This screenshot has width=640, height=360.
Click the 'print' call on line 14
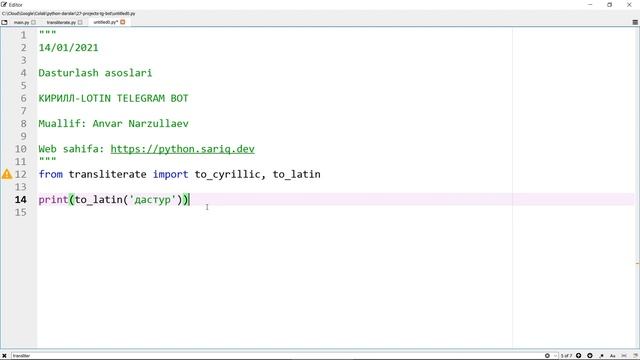point(53,200)
